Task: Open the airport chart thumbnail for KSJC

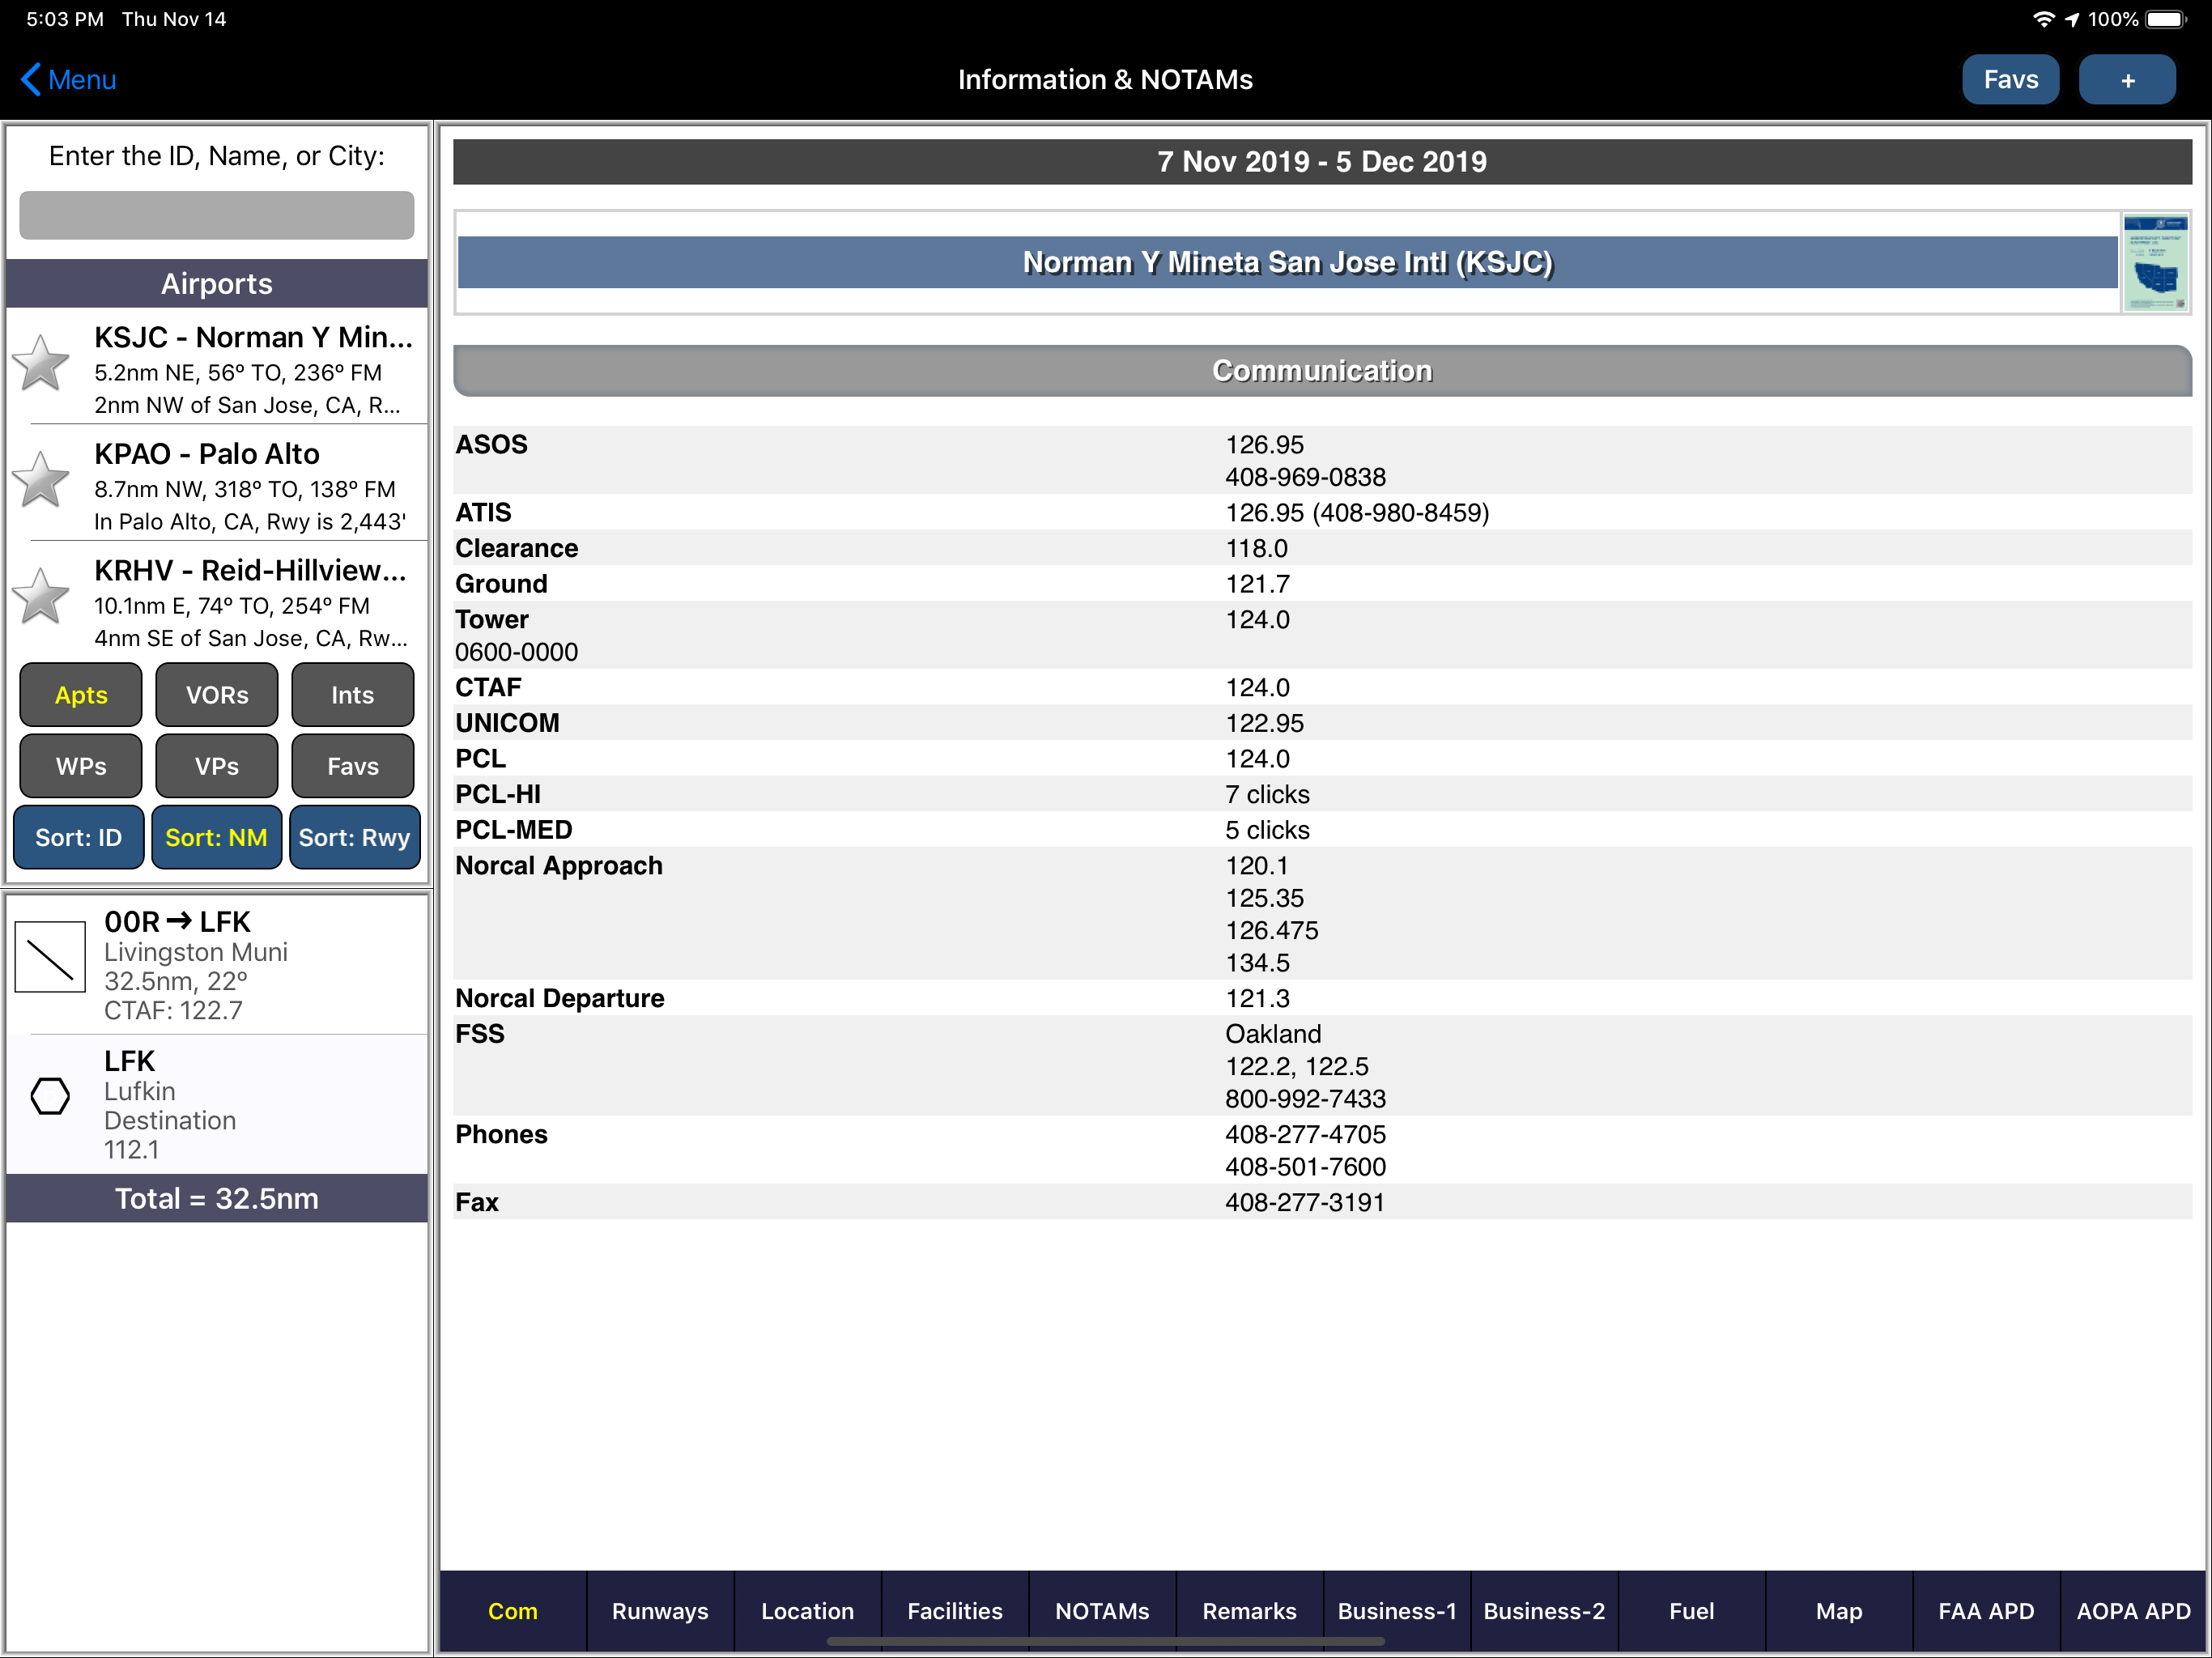Action: coord(2155,262)
